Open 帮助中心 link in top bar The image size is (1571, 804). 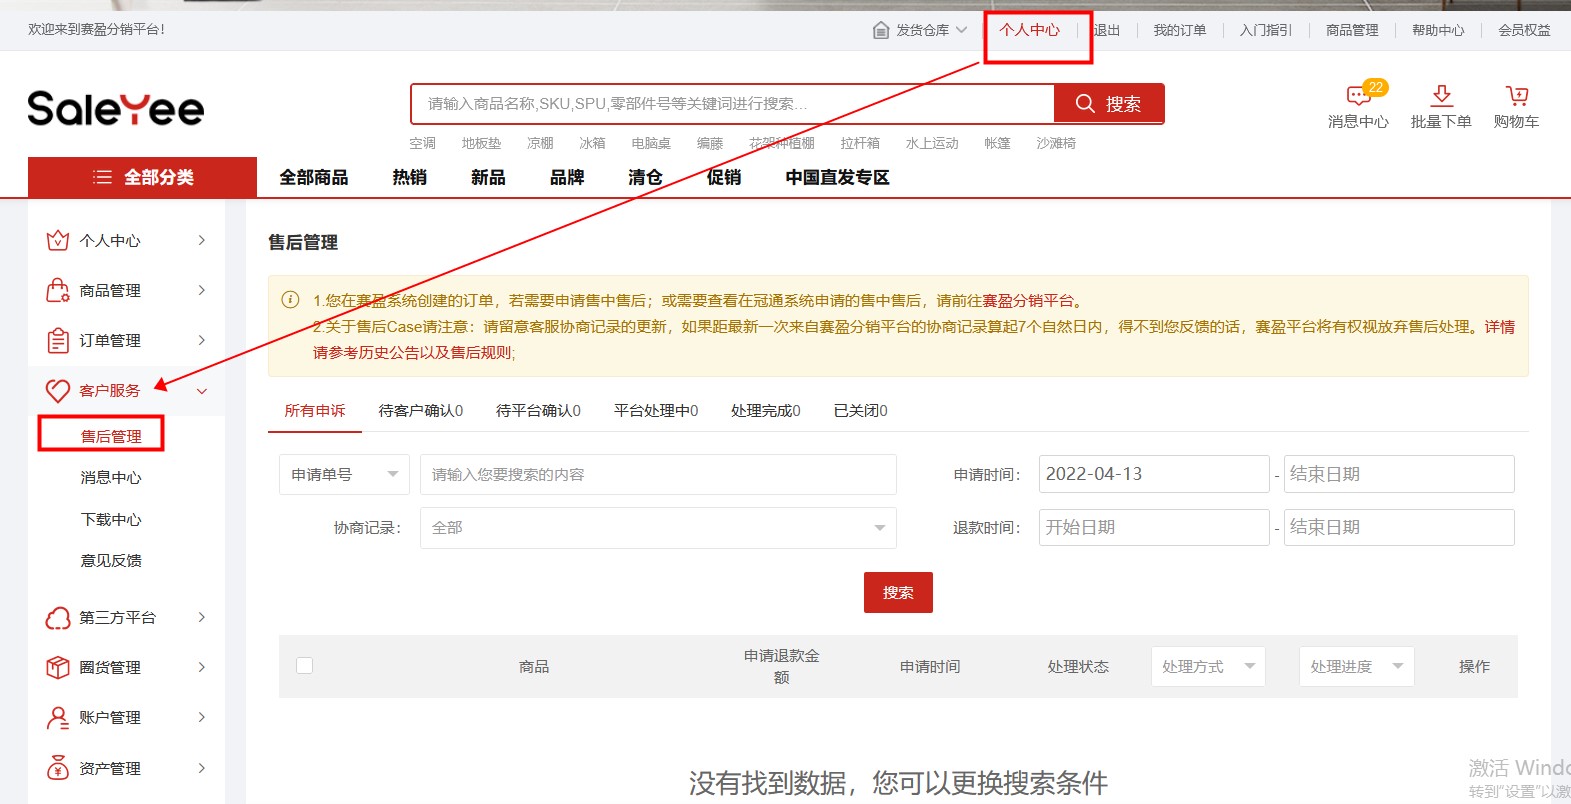click(x=1437, y=30)
